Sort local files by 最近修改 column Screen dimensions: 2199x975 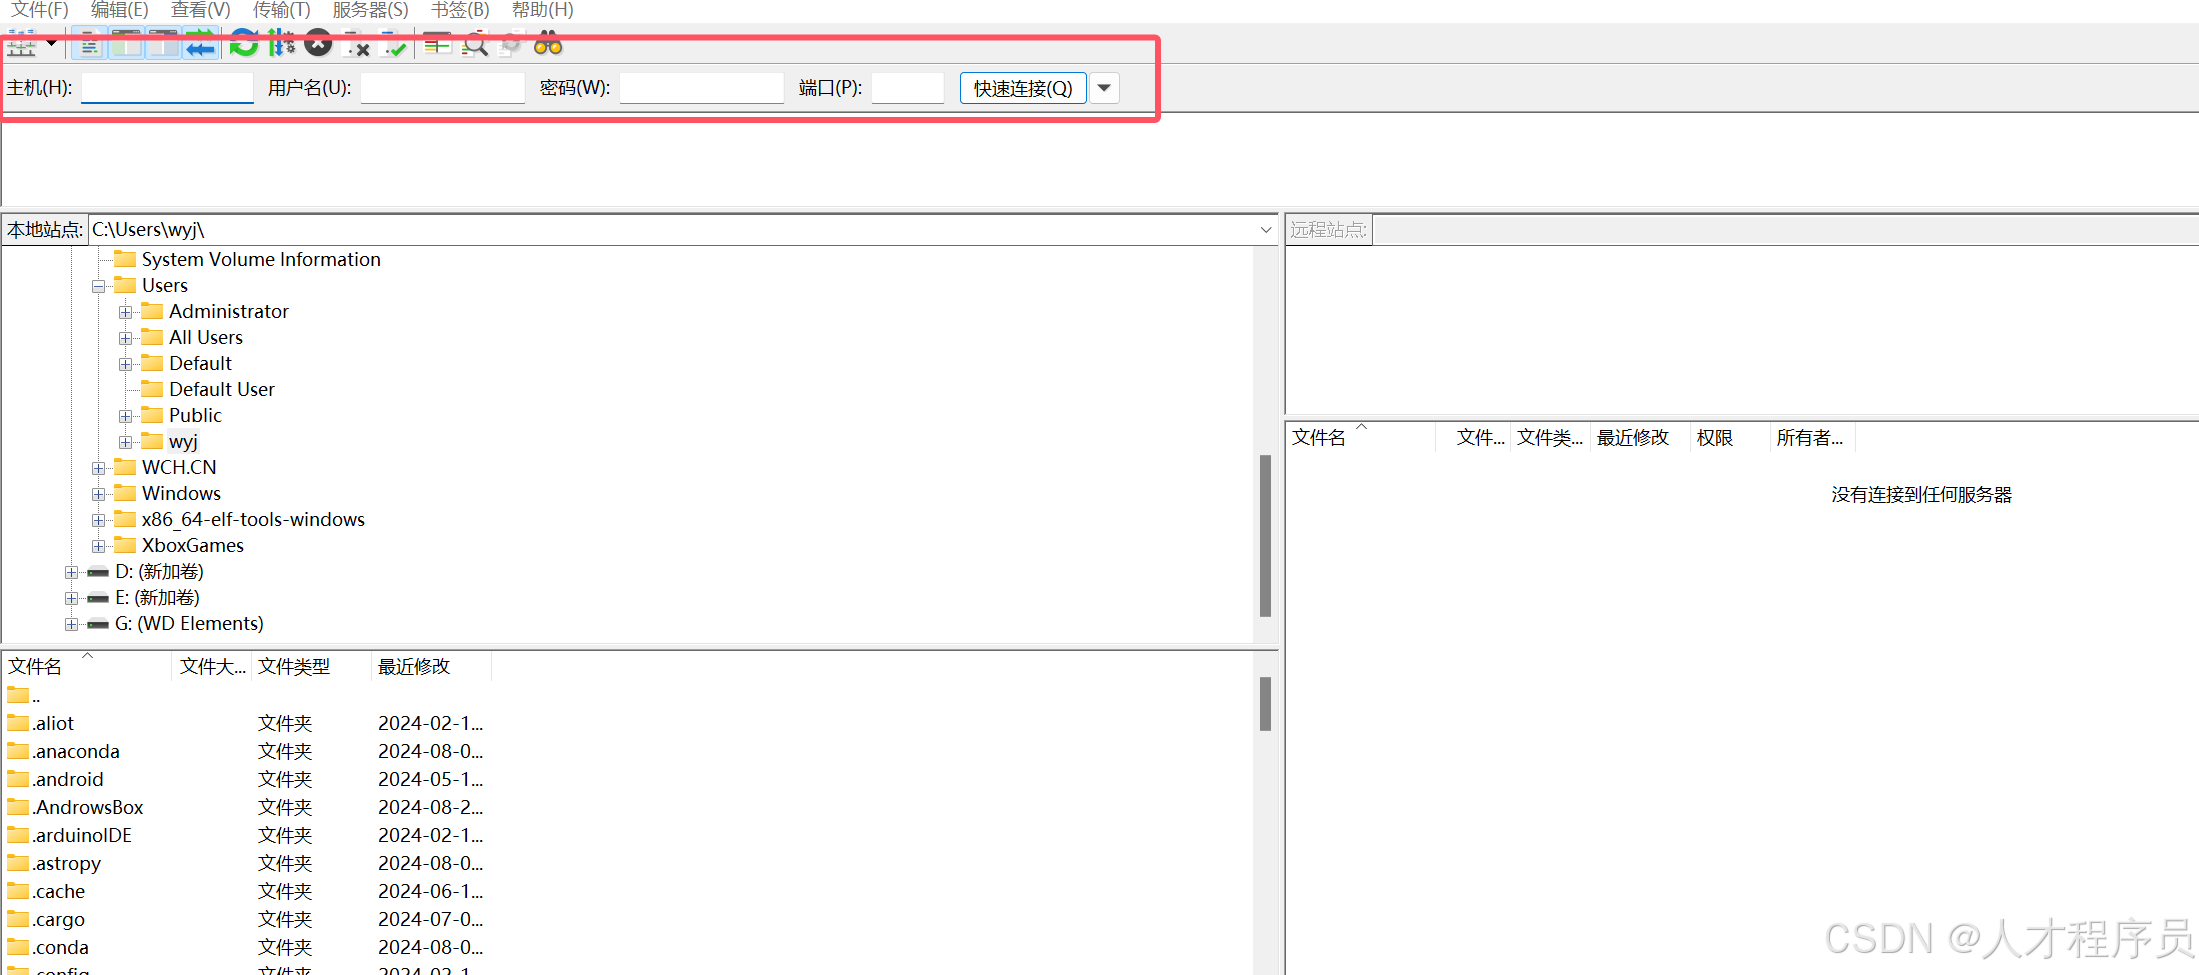tap(431, 667)
